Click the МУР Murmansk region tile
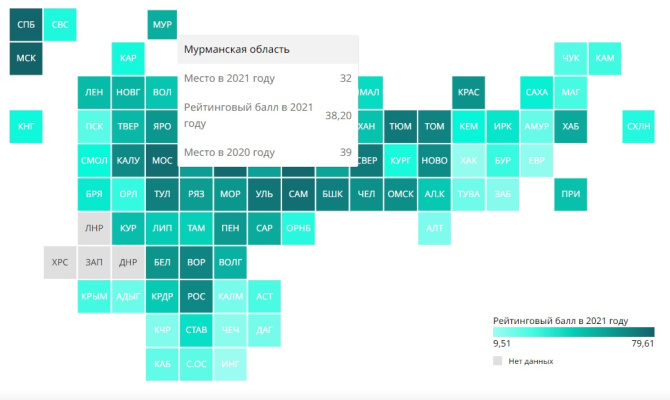The width and height of the screenshot is (670, 400). (161, 24)
